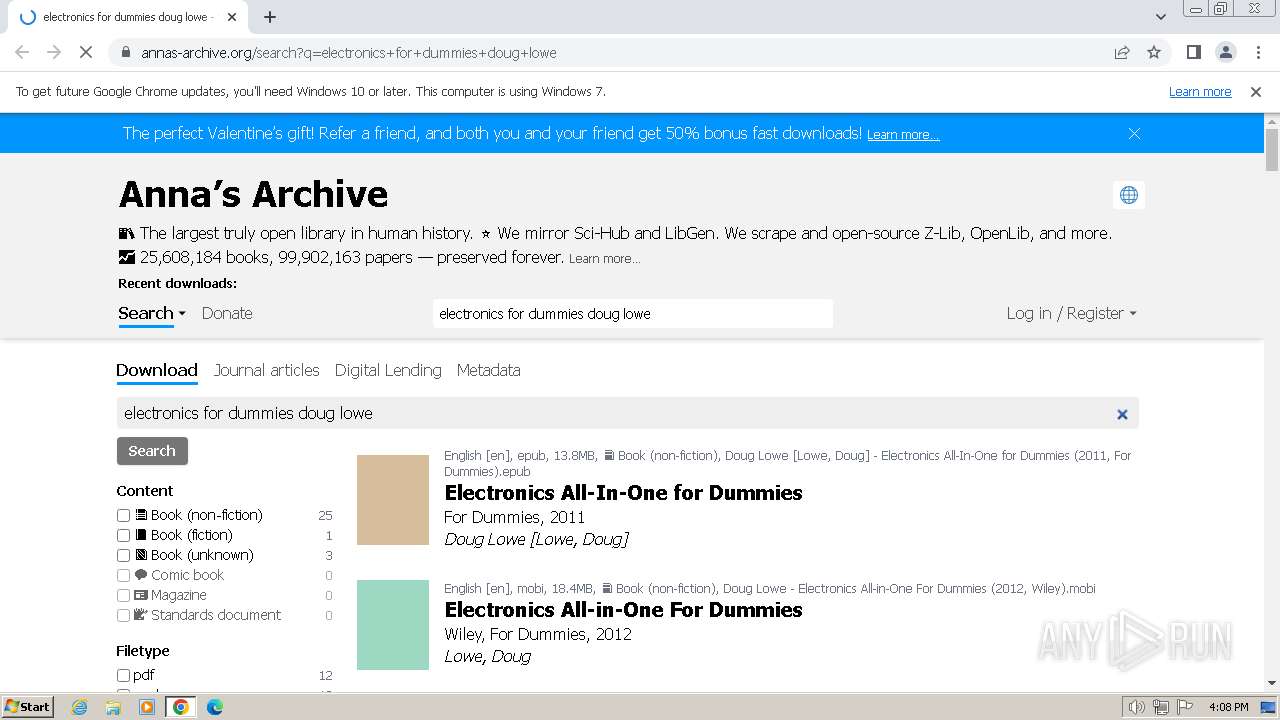Open the tab search chevron

(1160, 17)
